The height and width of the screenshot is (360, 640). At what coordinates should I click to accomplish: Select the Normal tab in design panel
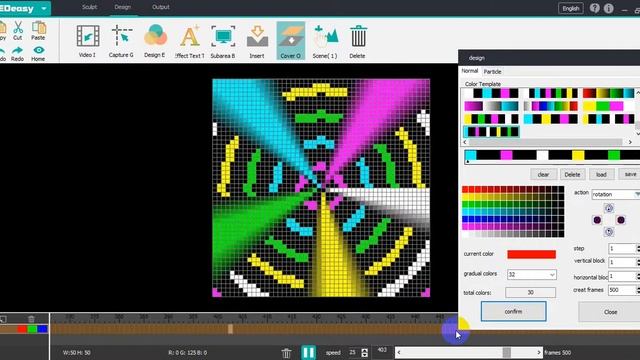coord(470,71)
